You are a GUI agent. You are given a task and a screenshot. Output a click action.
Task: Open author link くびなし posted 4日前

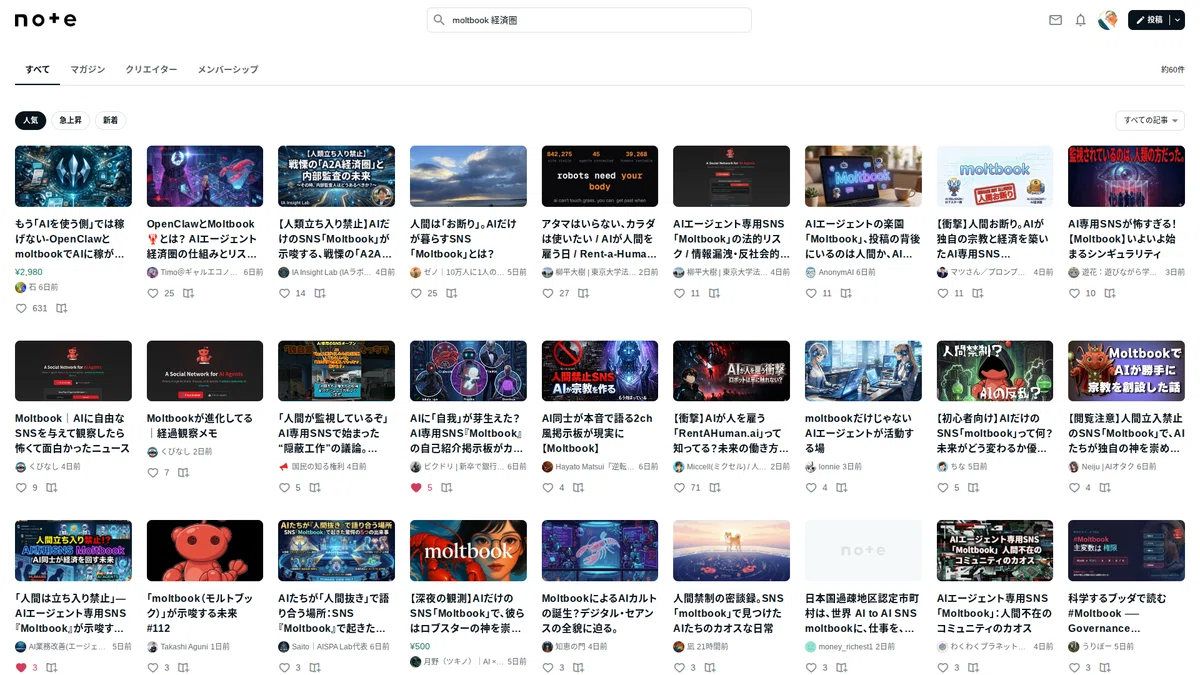[43, 466]
